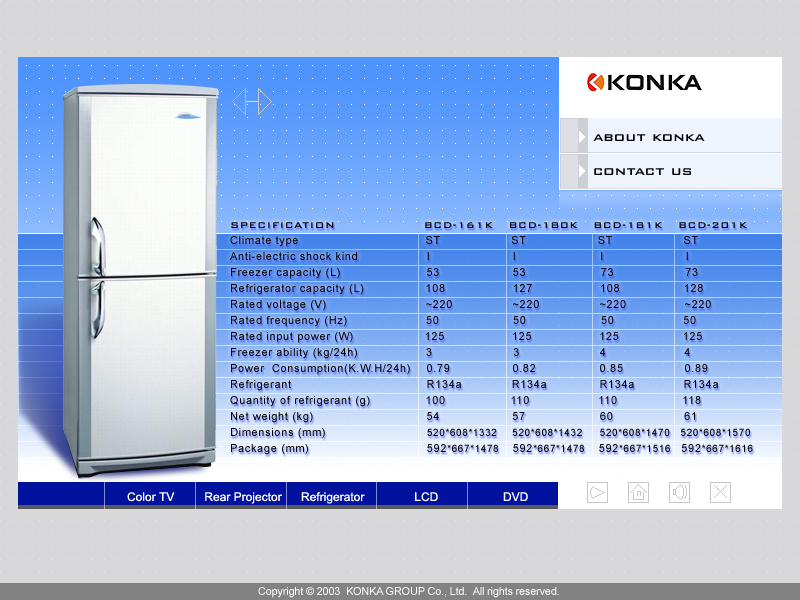Select the BCD-181K column header
The width and height of the screenshot is (800, 600).
point(628,225)
